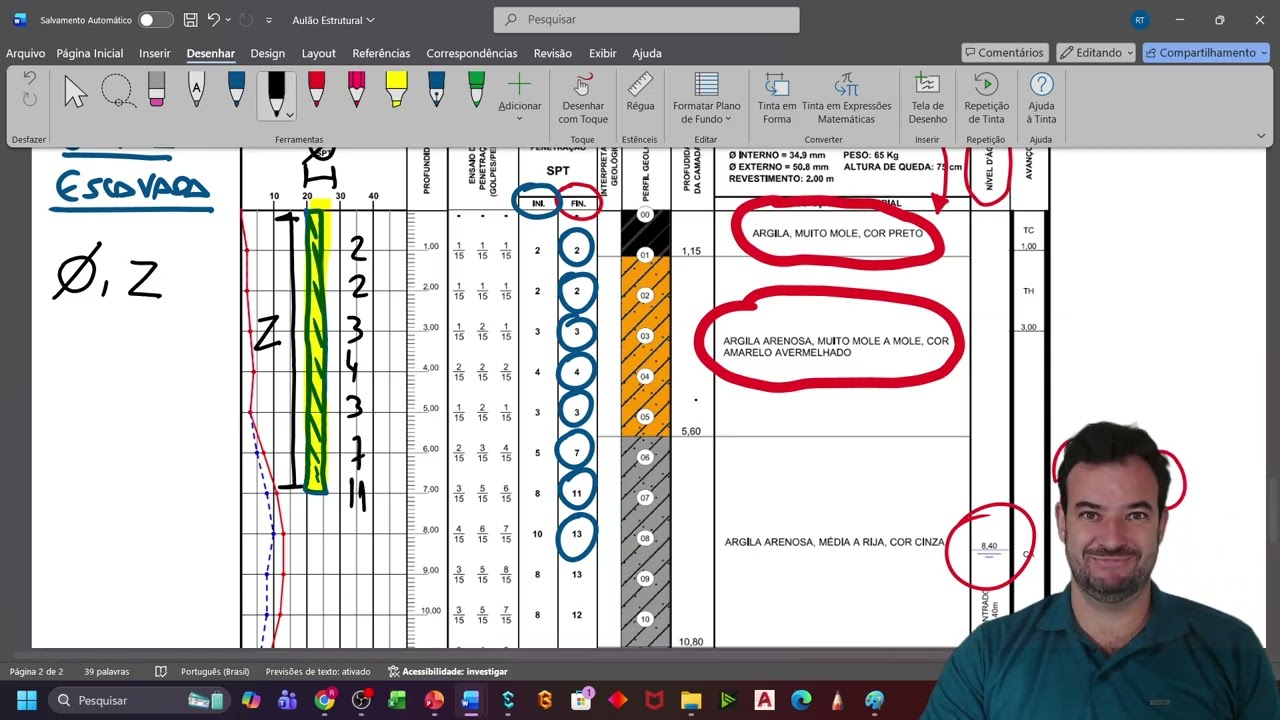Open the Layout tab
Screen dimensions: 1280x720
(319, 53)
